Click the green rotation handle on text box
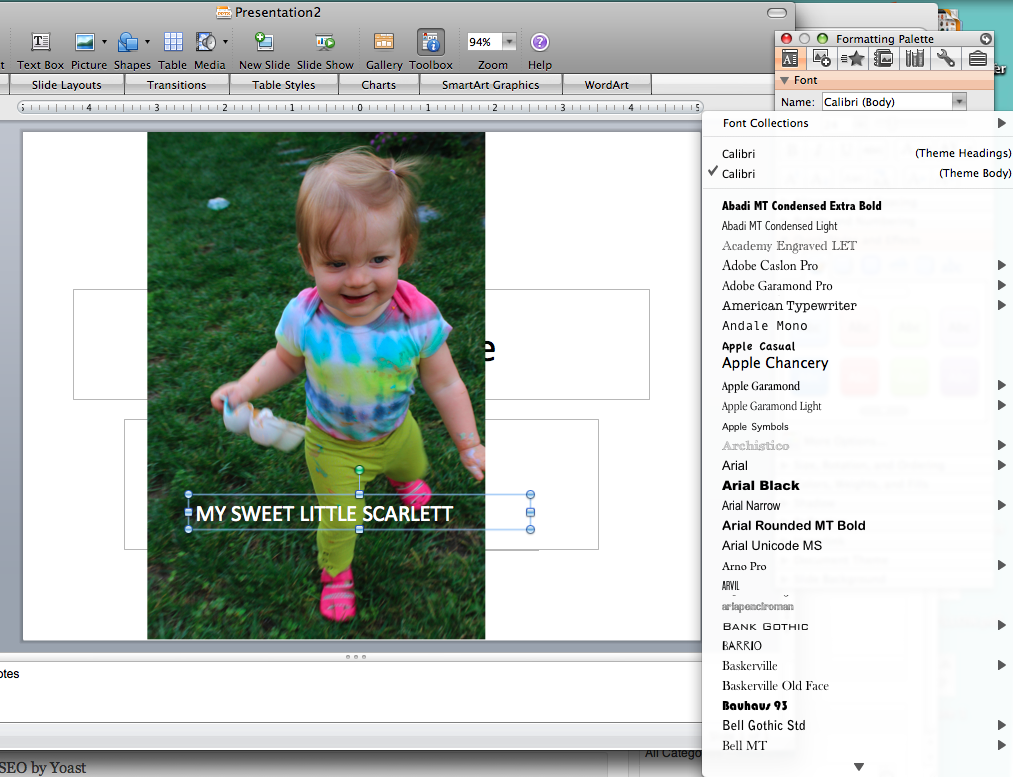This screenshot has width=1013, height=777. pyautogui.click(x=359, y=470)
